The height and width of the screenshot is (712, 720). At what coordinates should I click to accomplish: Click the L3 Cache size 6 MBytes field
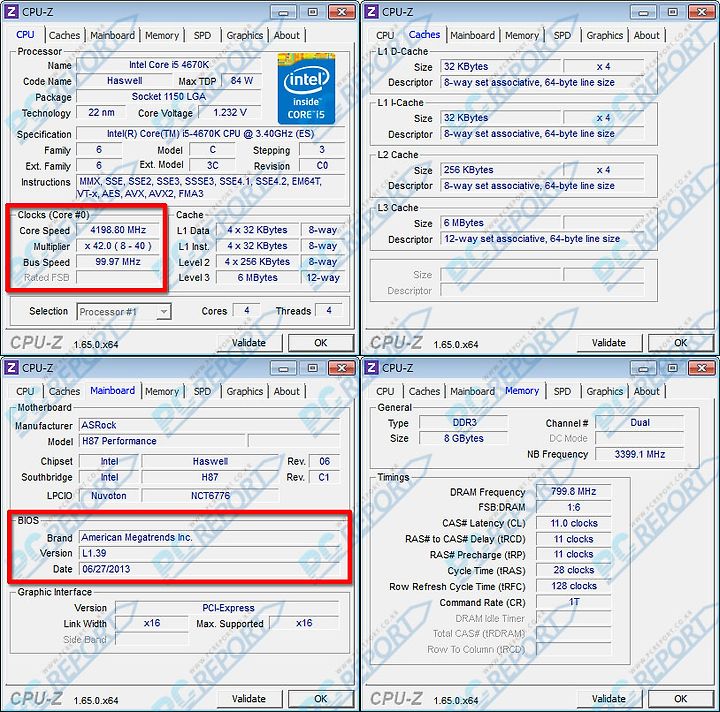click(501, 223)
